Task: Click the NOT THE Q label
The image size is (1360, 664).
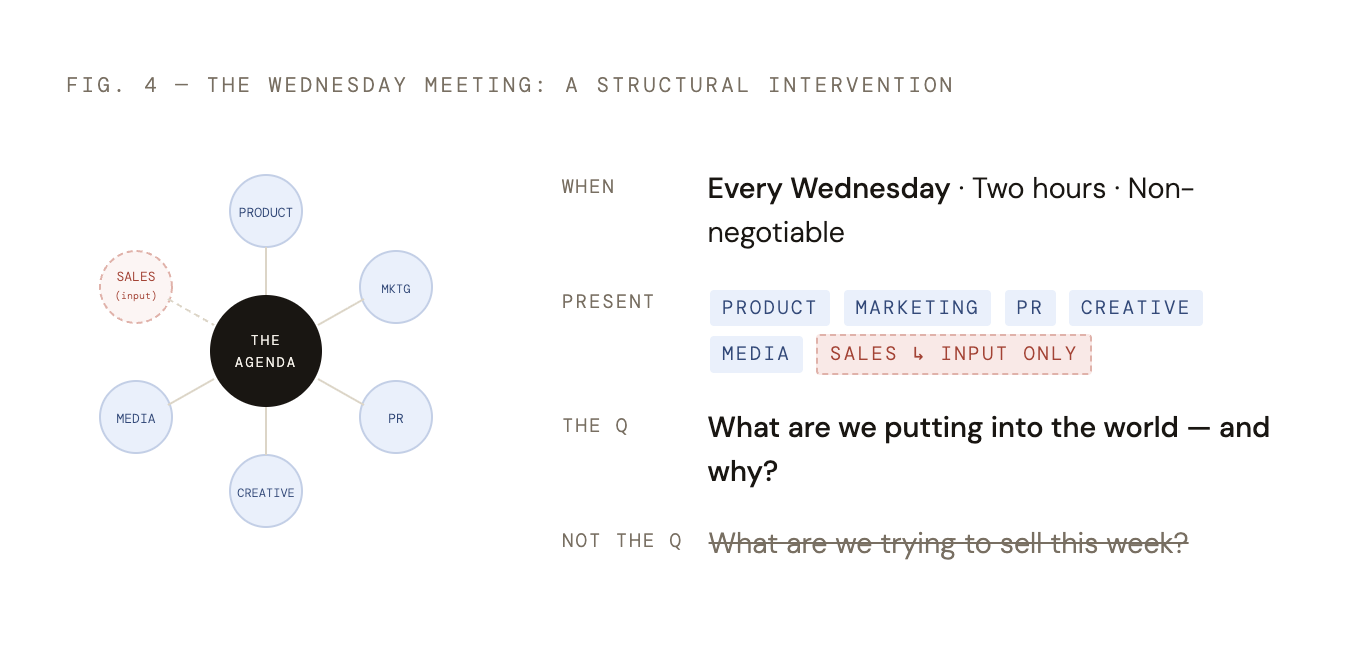Action: (x=621, y=541)
